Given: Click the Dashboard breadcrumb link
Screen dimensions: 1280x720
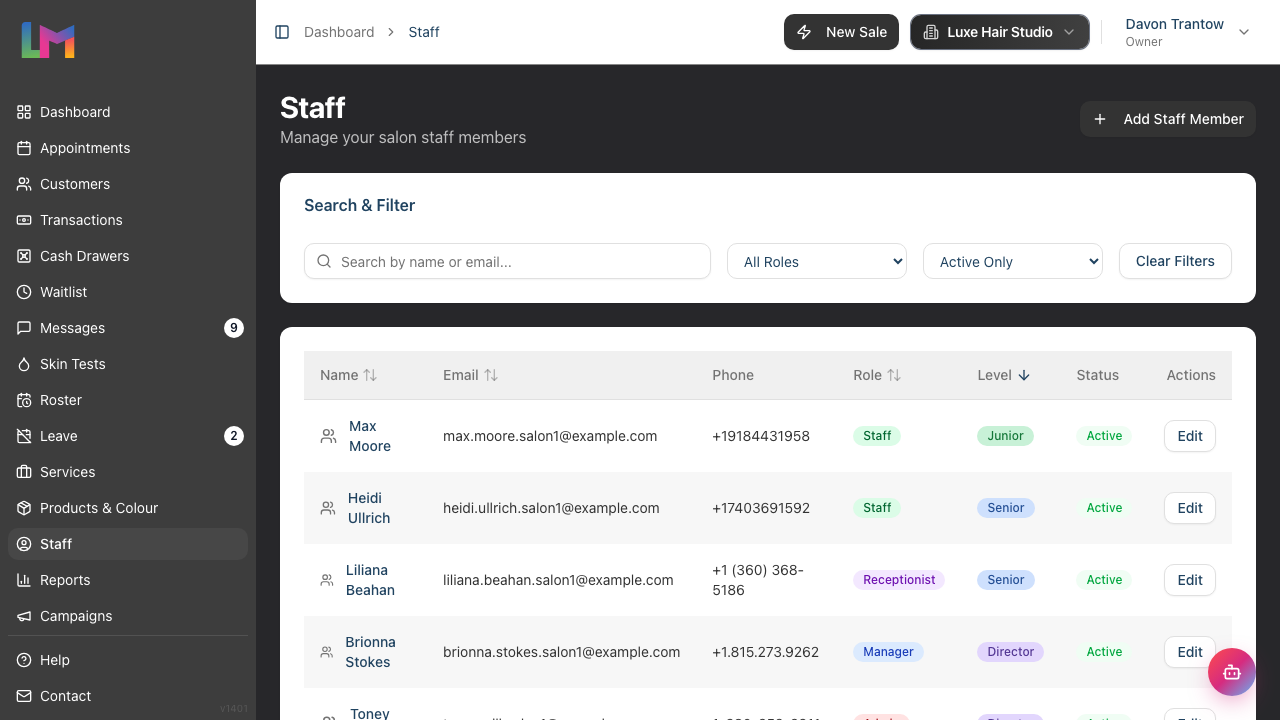Looking at the screenshot, I should click(x=339, y=32).
